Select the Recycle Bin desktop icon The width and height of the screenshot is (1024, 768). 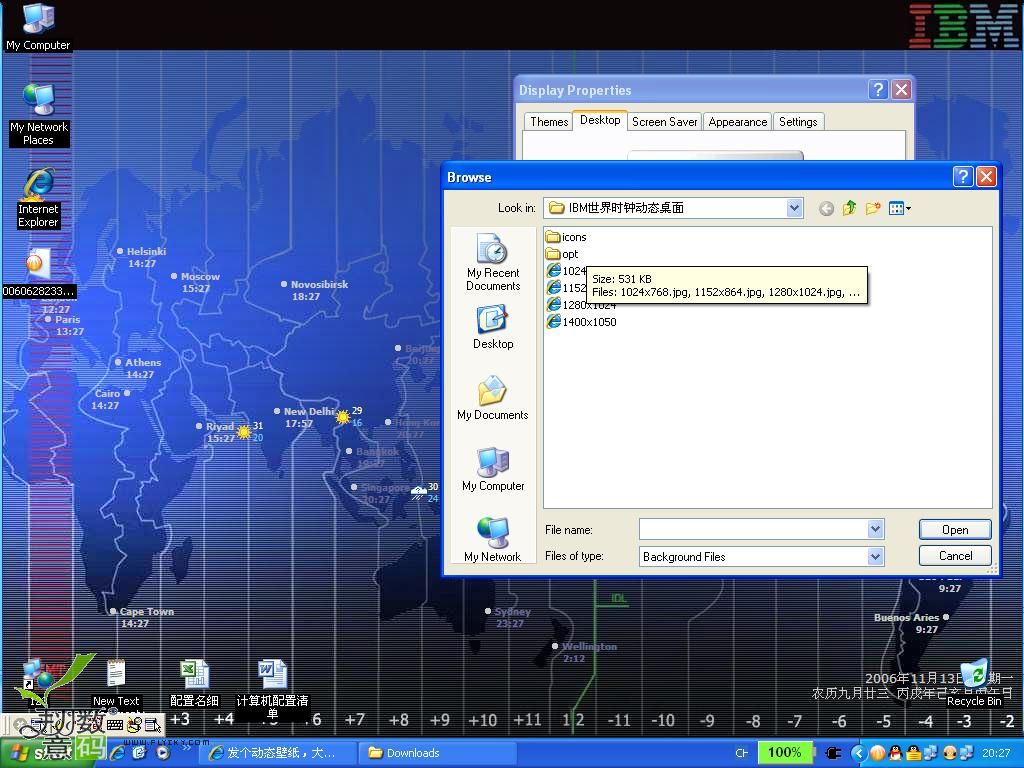point(974,683)
